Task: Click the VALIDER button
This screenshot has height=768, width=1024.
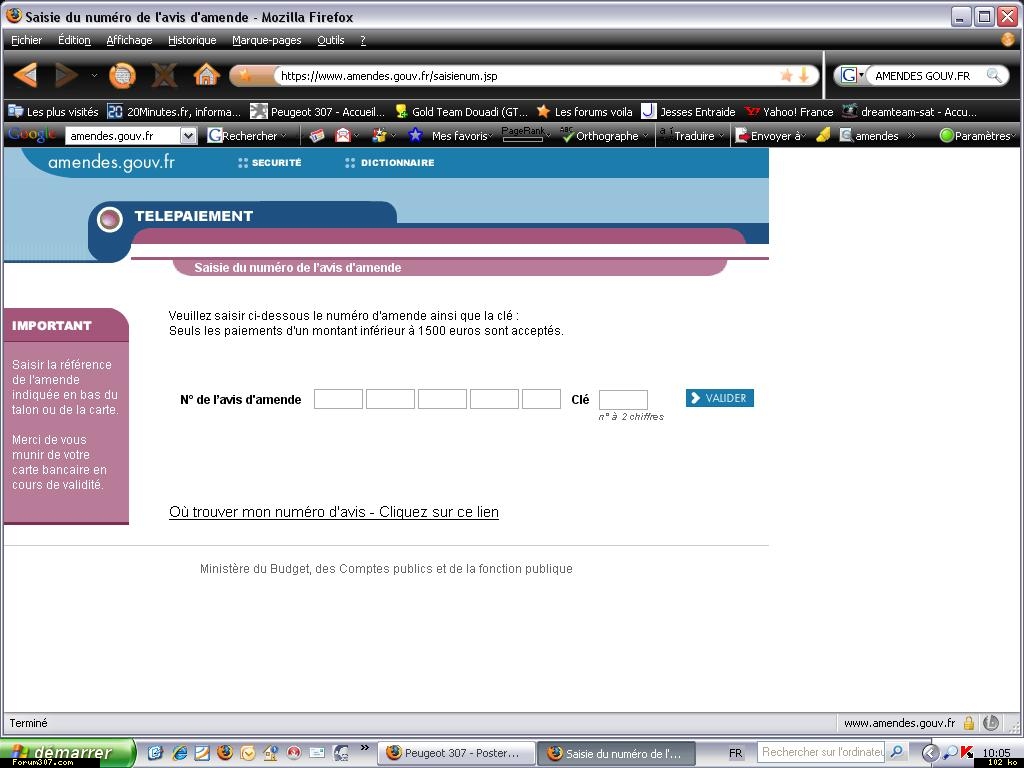Action: (x=719, y=398)
